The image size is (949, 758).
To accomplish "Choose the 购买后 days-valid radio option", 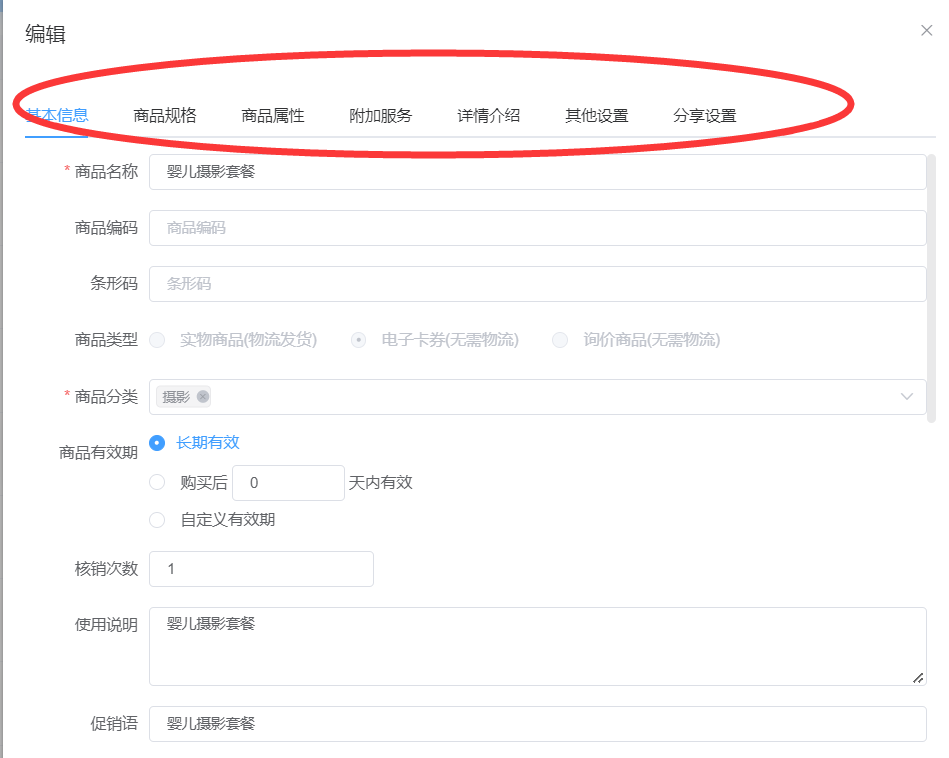I will (157, 482).
